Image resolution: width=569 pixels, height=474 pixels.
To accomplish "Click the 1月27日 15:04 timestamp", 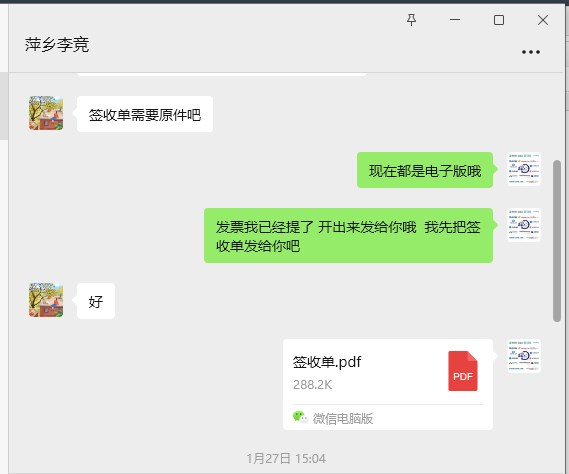I will pyautogui.click(x=286, y=458).
